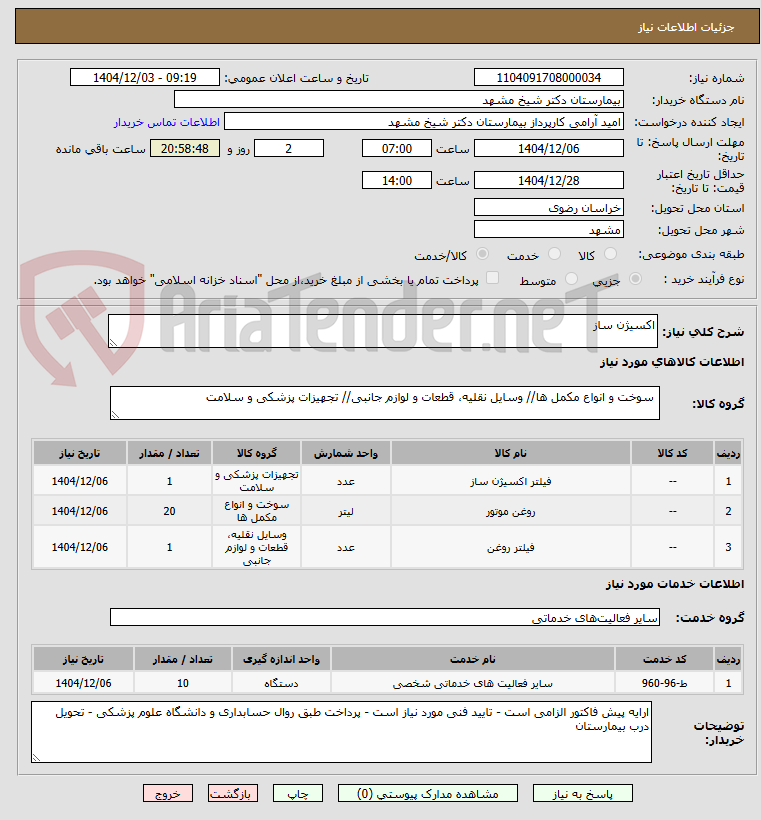
Task: Click 'نام خدمت' column header in services table
Action: (473, 659)
